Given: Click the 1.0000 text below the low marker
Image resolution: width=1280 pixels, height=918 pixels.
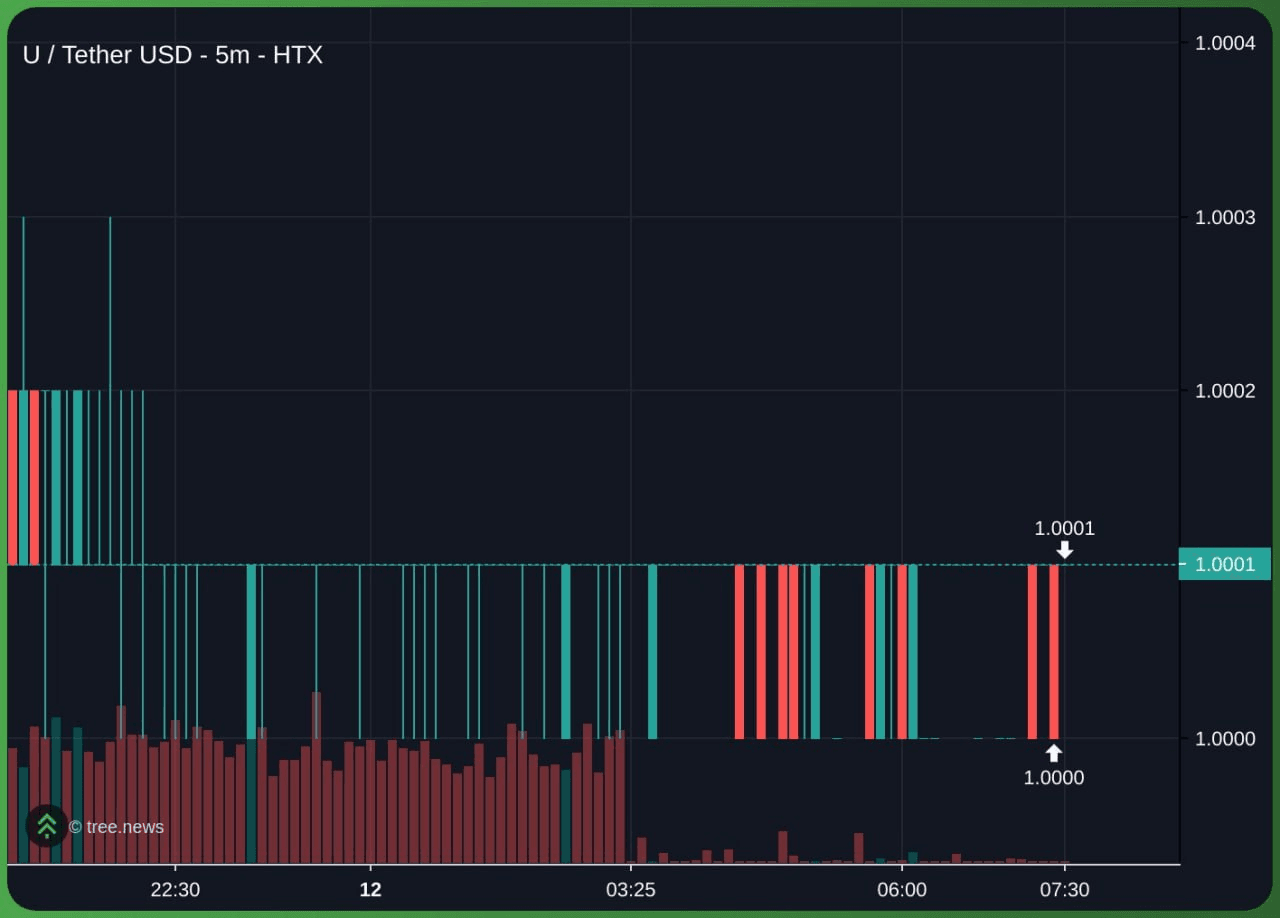Looking at the screenshot, I should [x=1053, y=778].
